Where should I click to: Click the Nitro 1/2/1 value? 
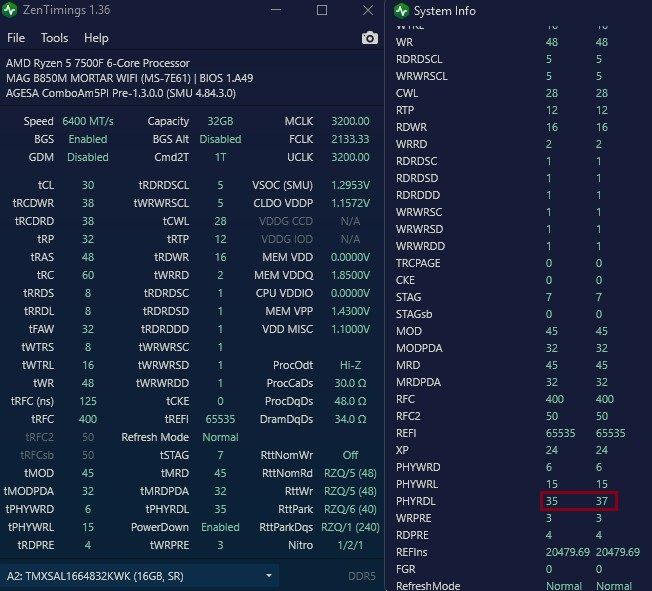[350, 545]
